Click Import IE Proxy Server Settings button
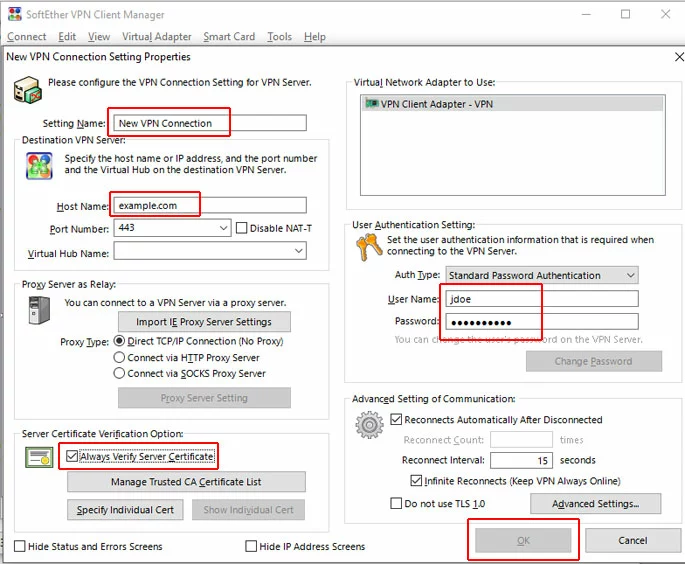 [204, 322]
